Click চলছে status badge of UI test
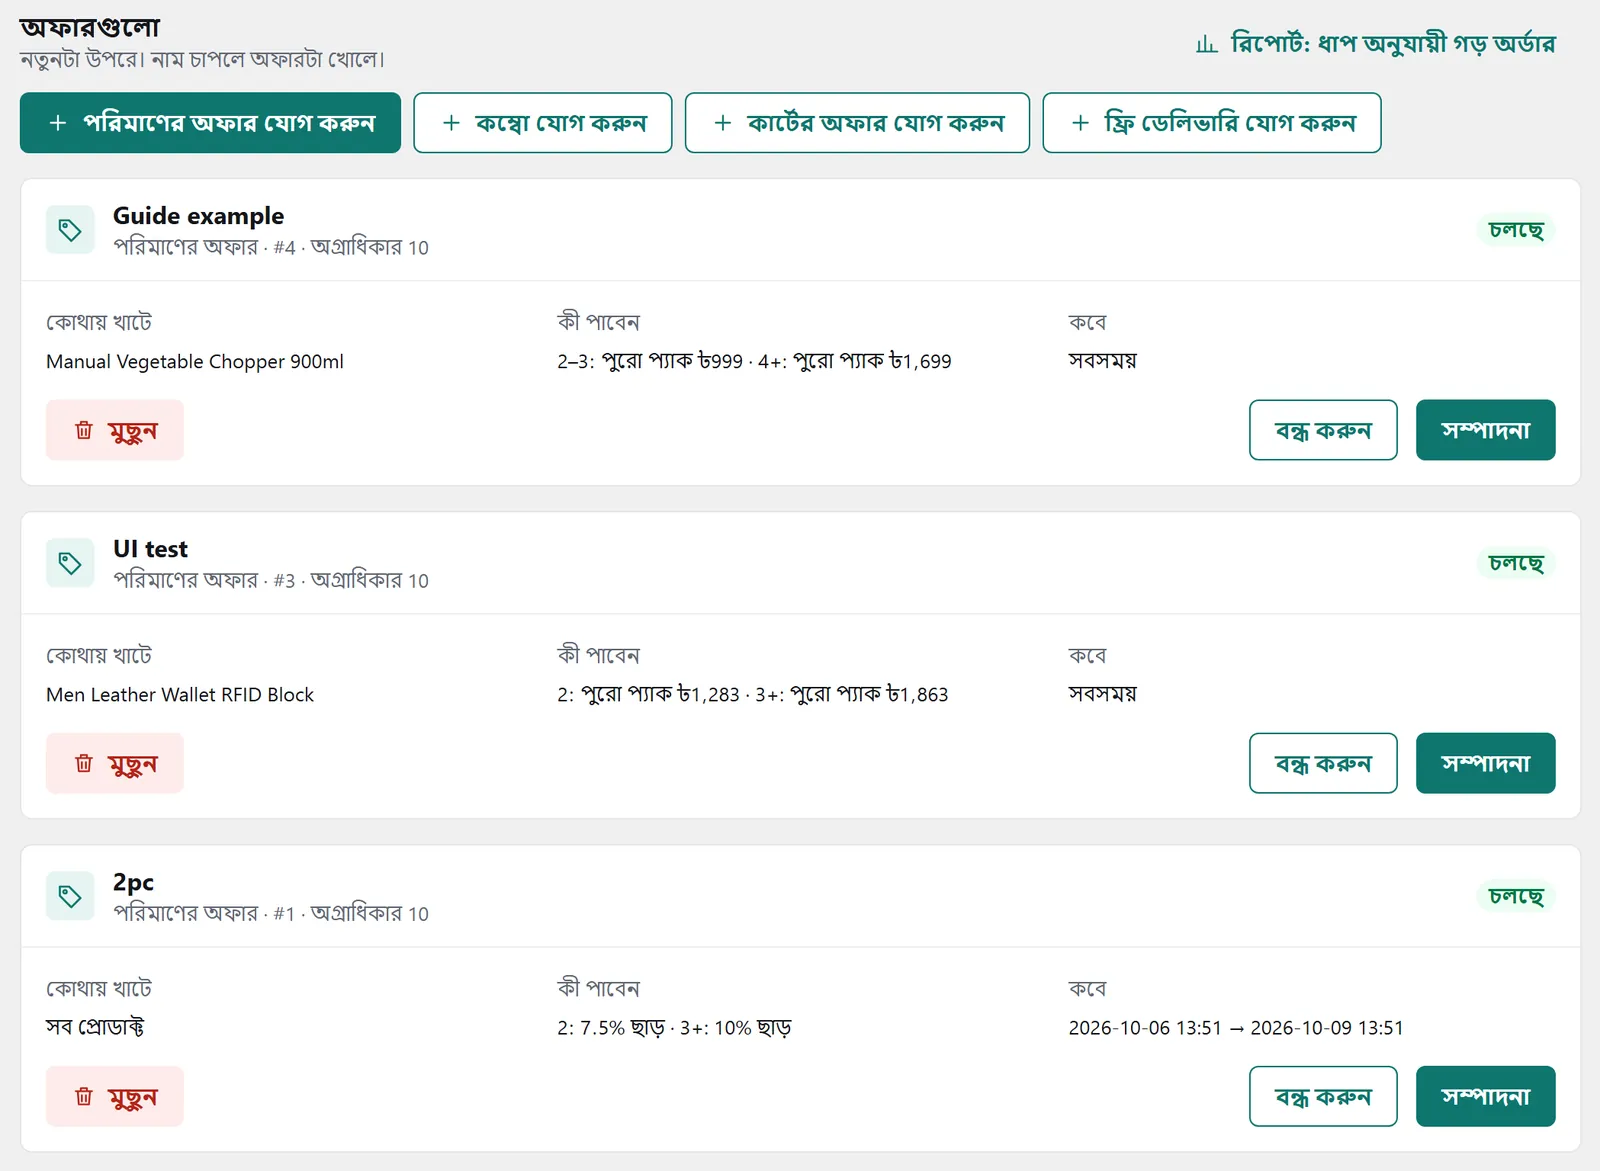Screen dimensions: 1600x1171 point(1516,563)
